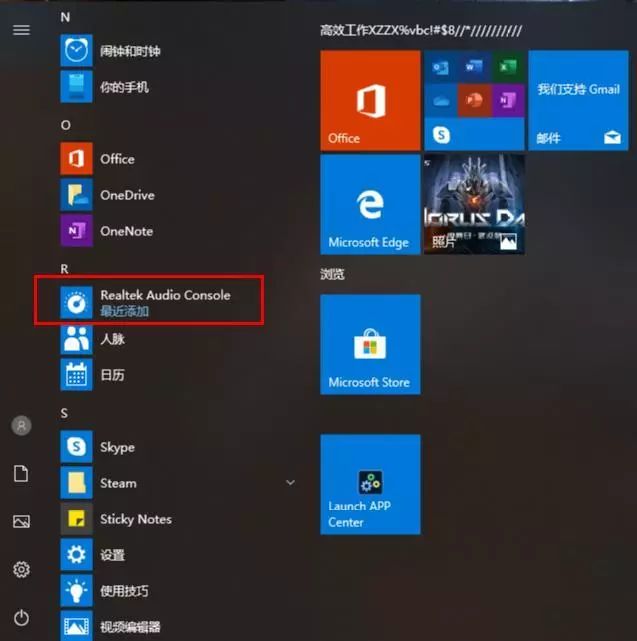Open OneNote icon in the Office apps tile
637x641 pixels.
click(508, 100)
